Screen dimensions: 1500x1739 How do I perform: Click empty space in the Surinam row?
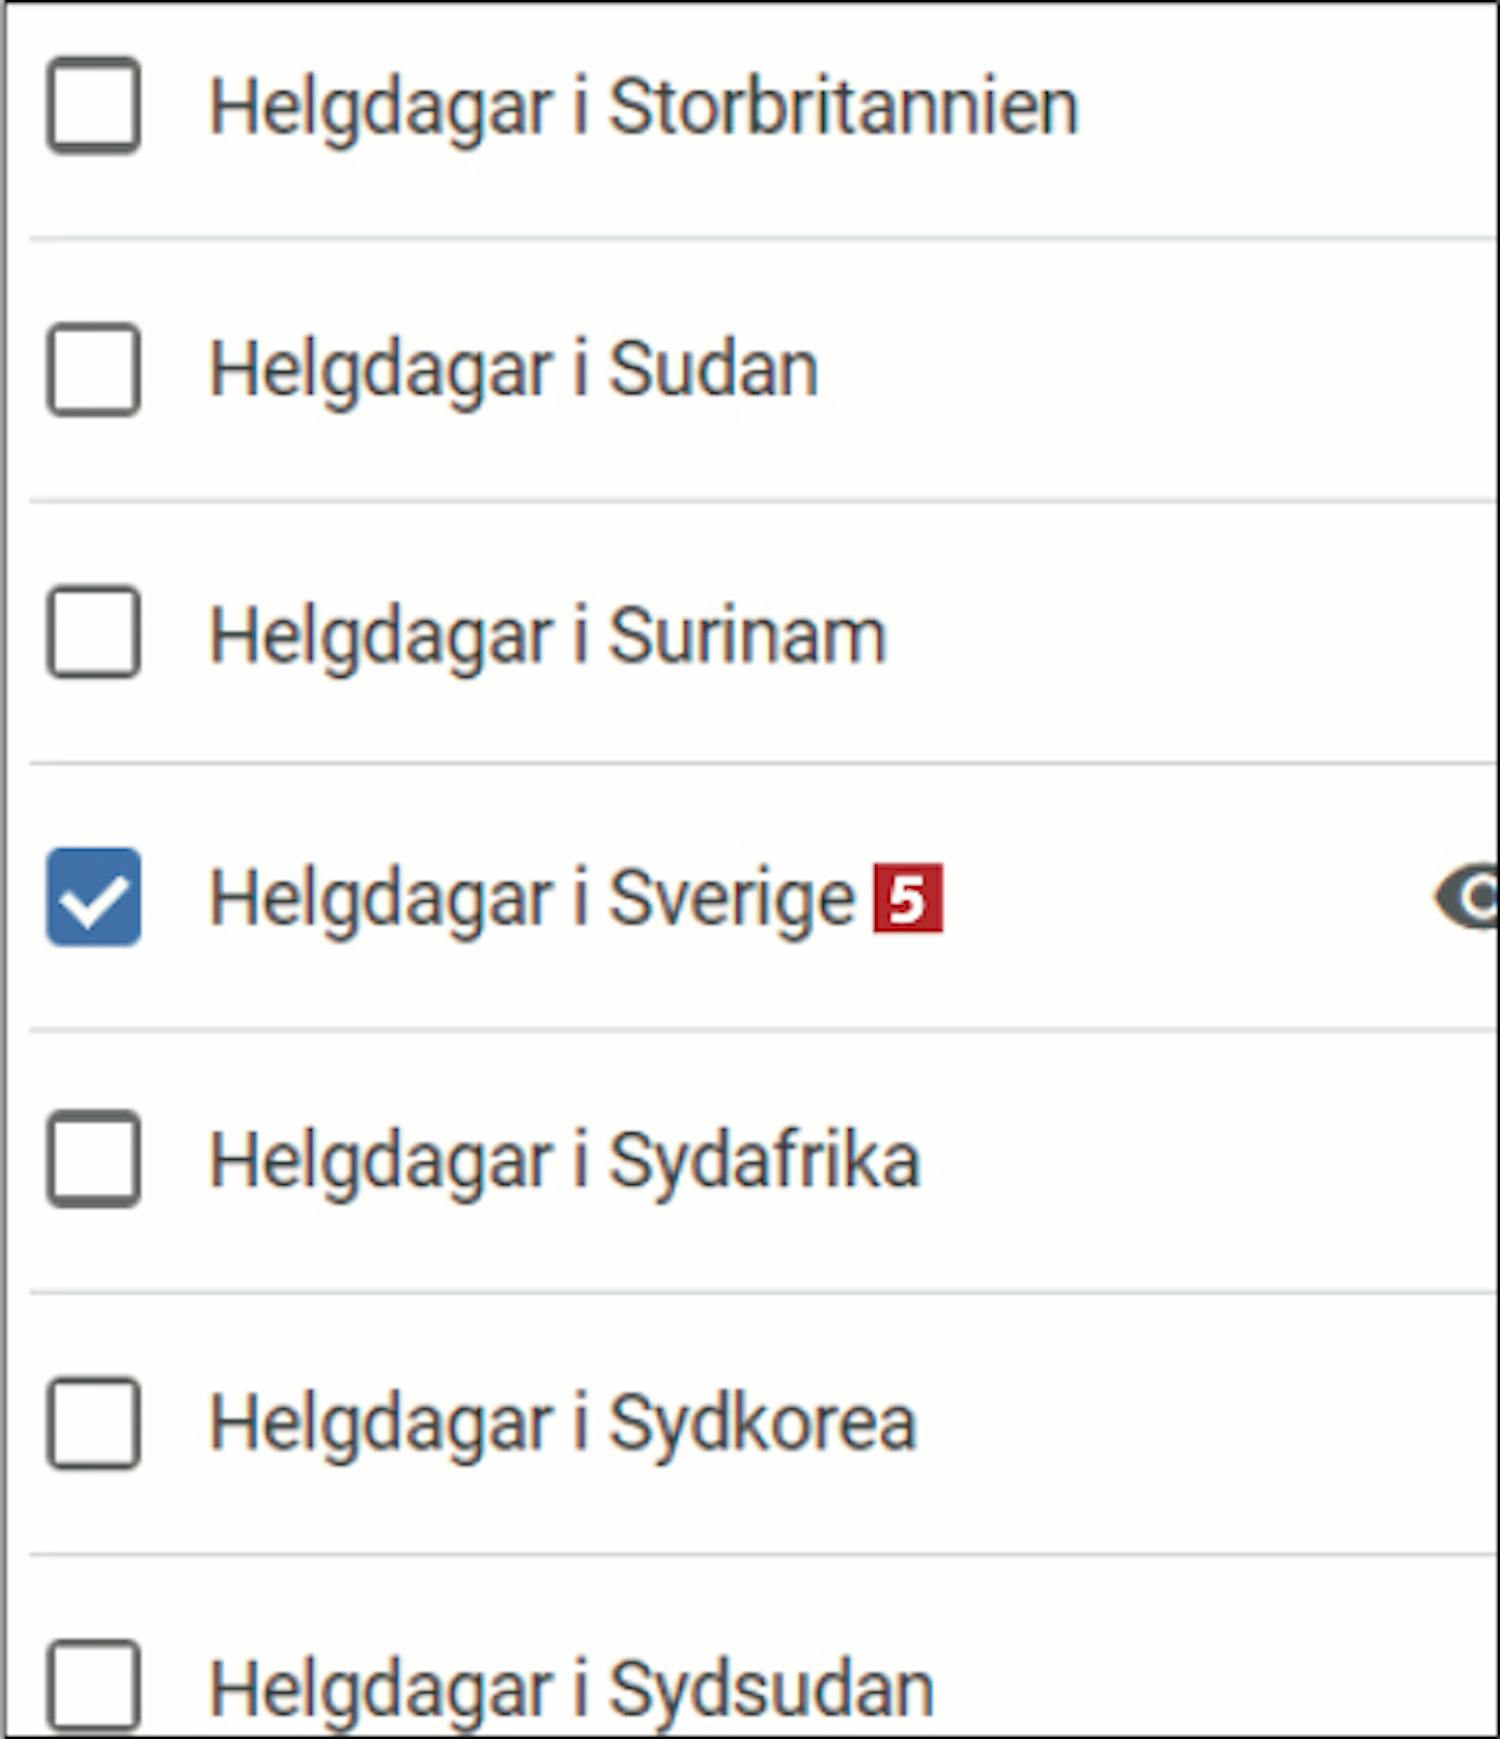click(x=1190, y=634)
